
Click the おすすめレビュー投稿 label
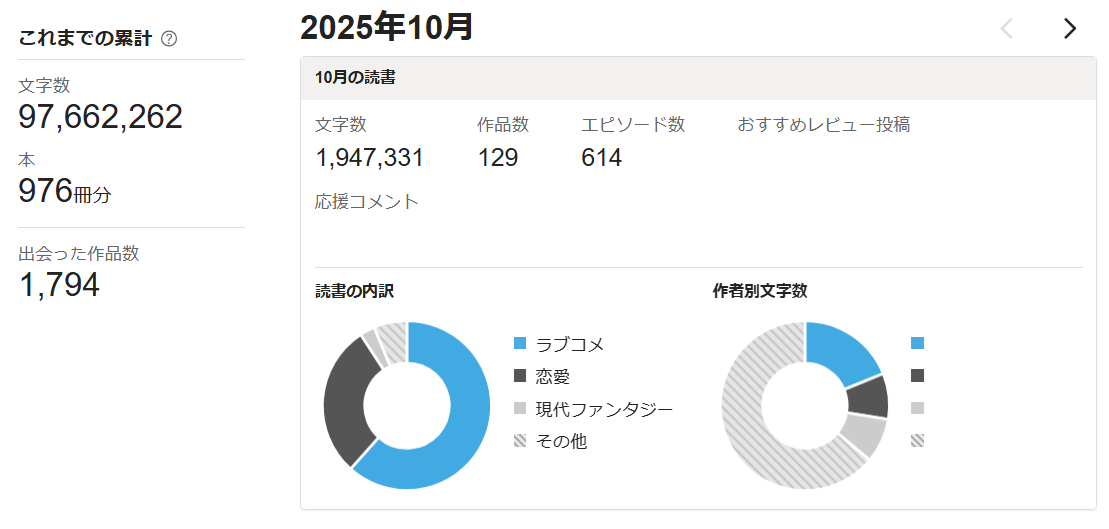[823, 125]
